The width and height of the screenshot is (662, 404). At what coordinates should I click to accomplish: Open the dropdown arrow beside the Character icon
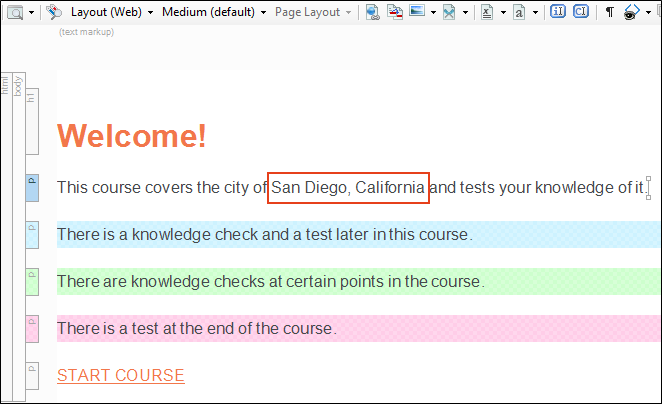535,13
